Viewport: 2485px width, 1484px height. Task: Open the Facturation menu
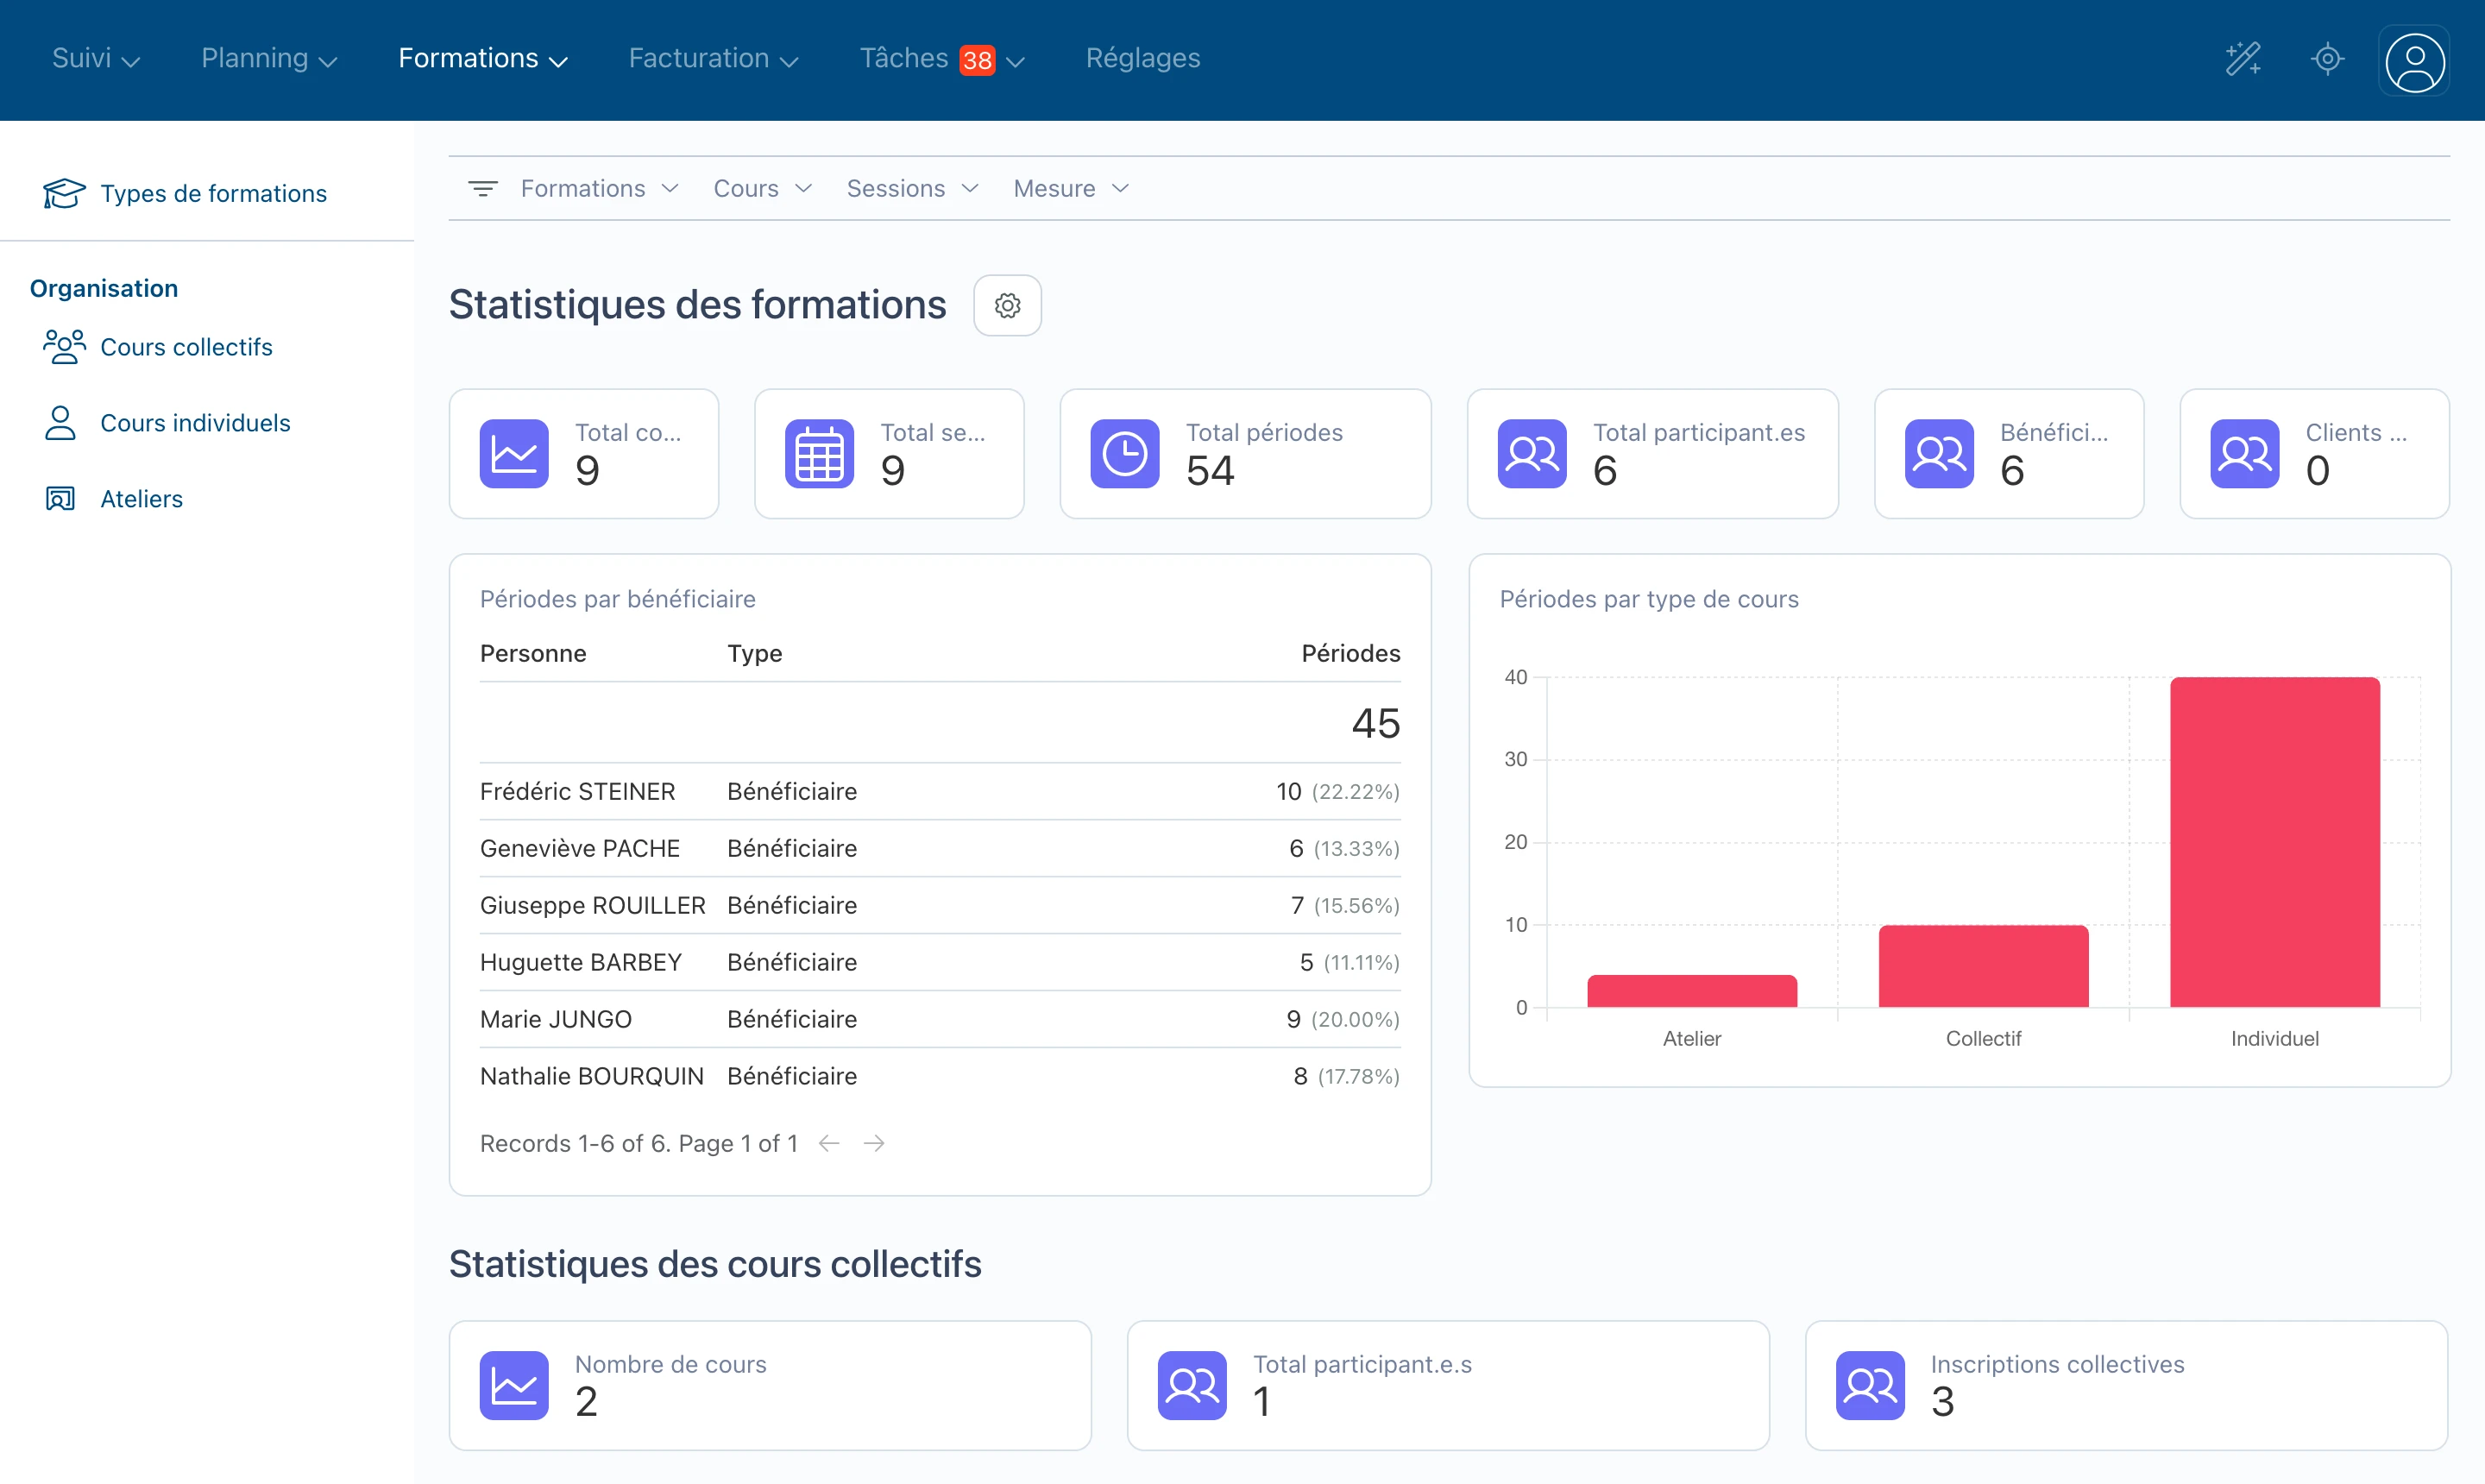(x=712, y=58)
